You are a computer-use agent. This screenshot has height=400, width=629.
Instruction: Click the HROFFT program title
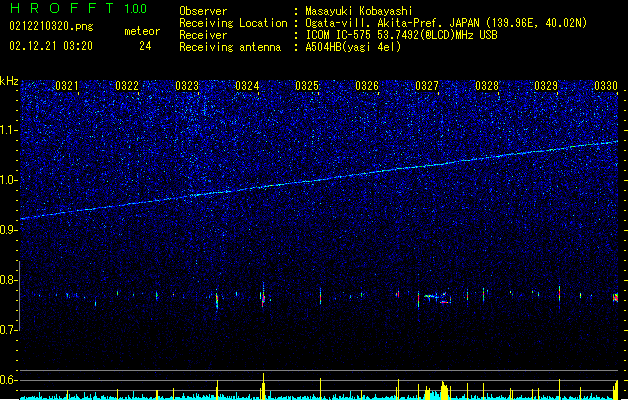tap(62, 8)
